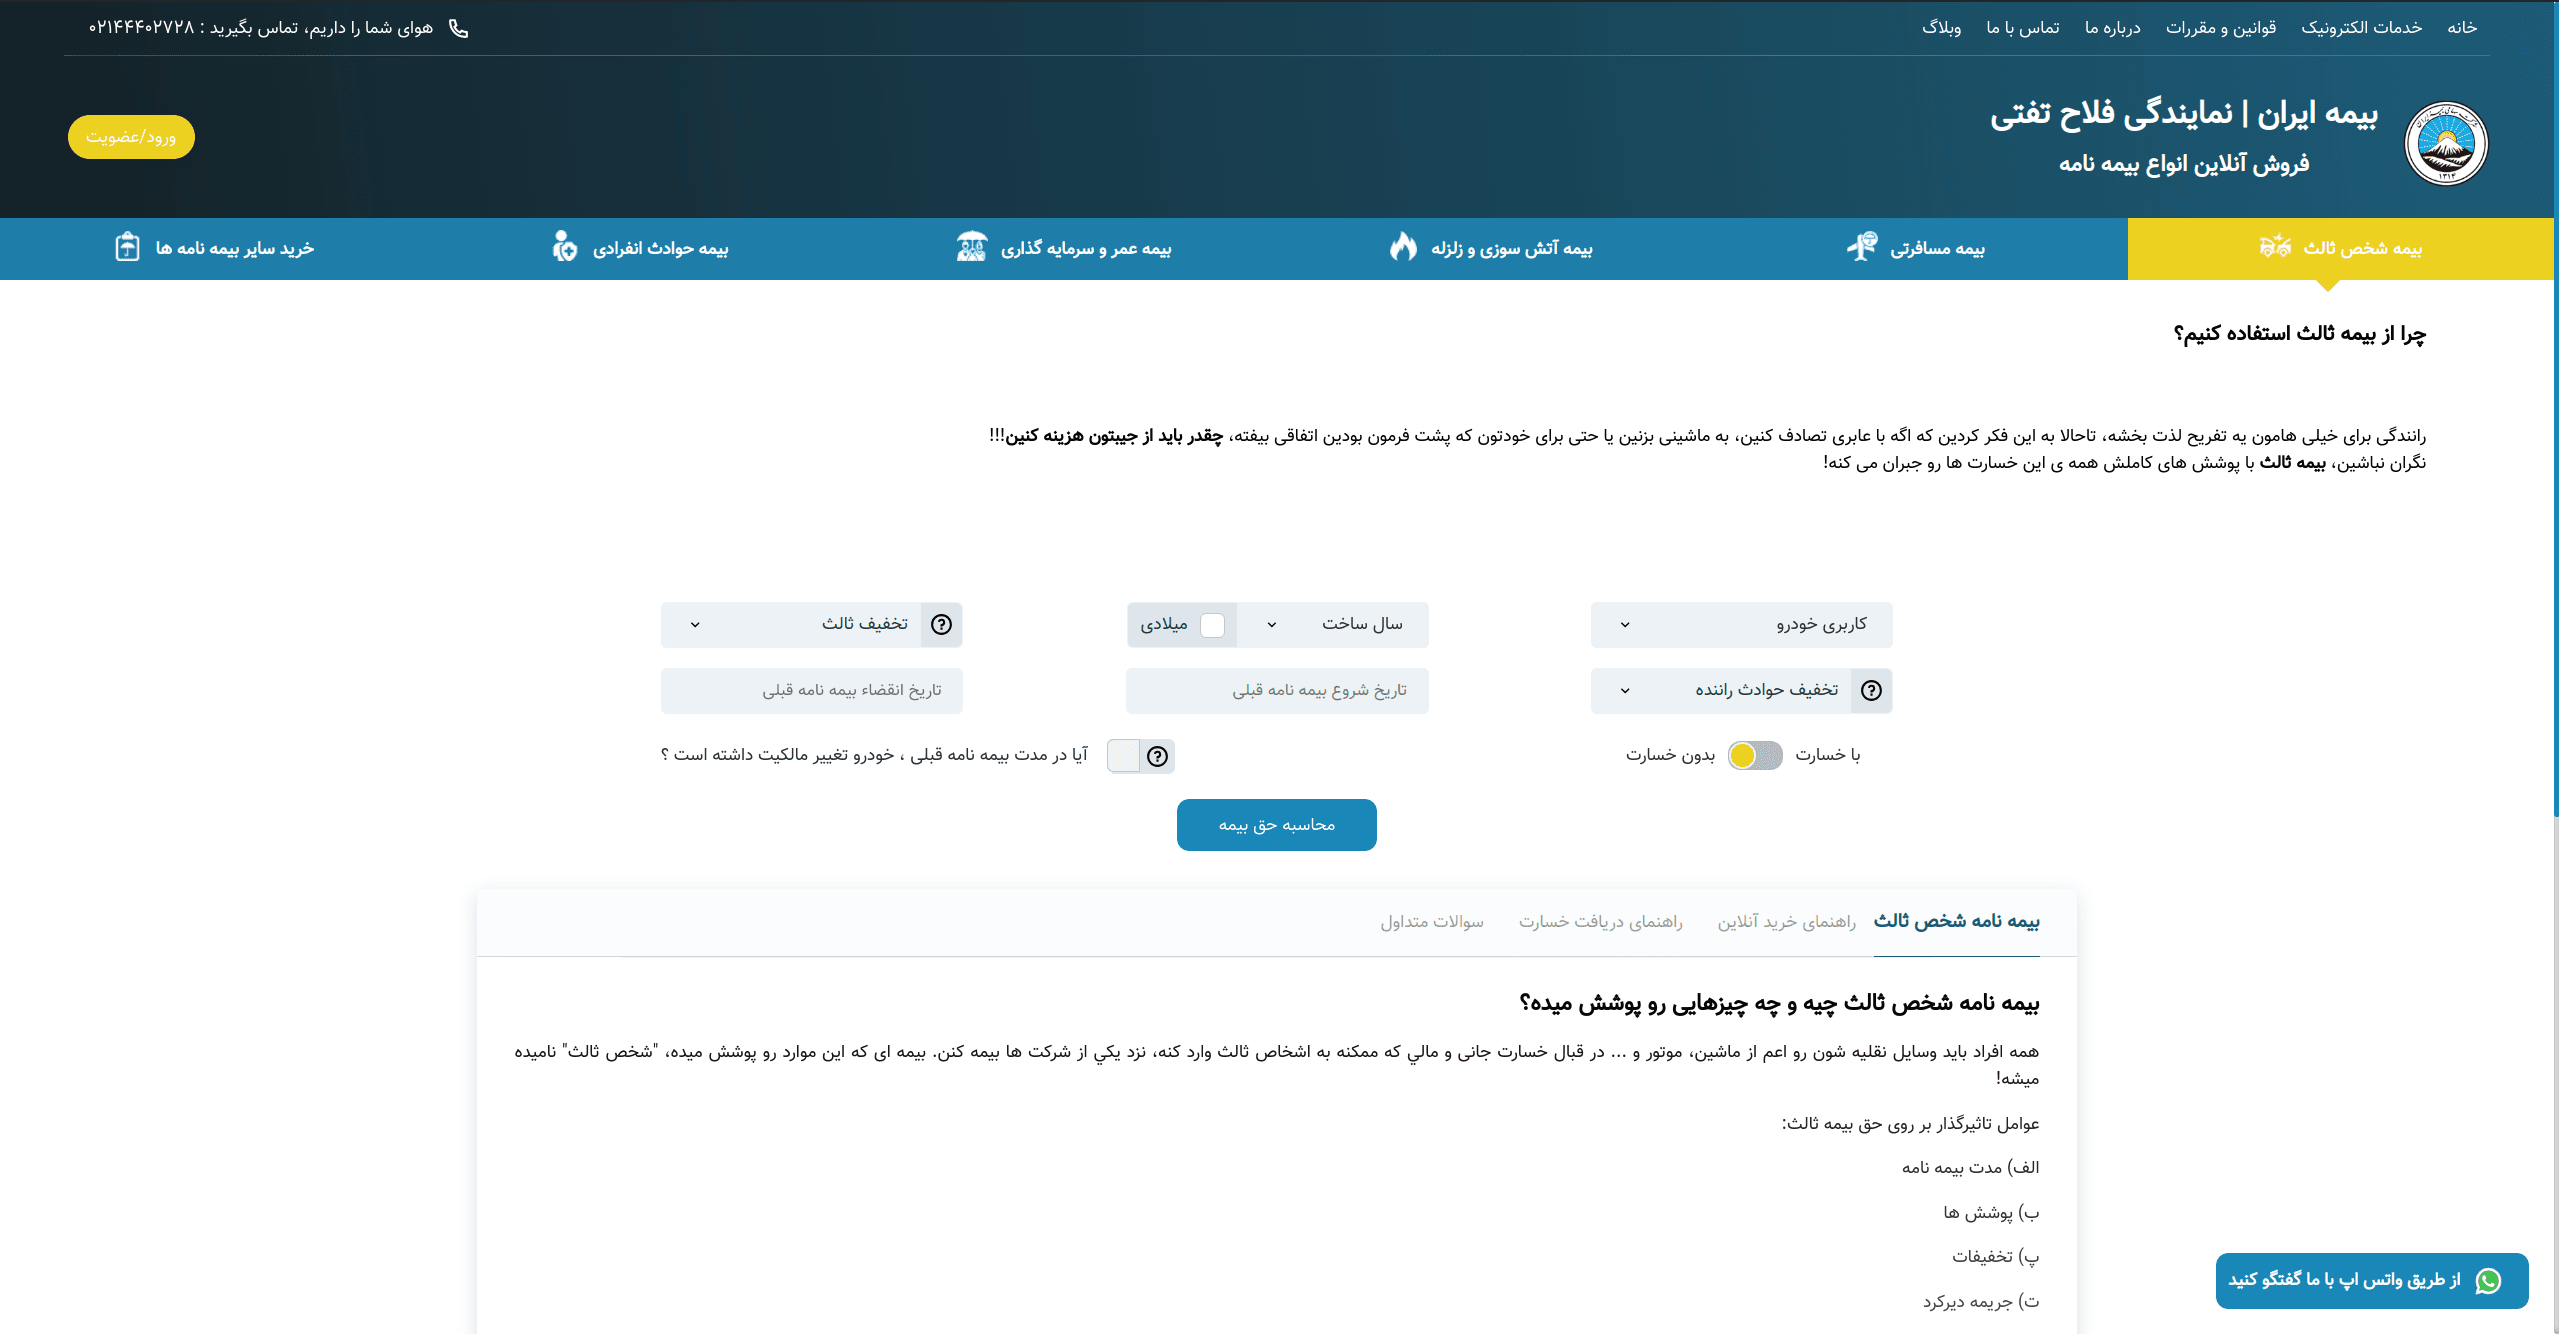The width and height of the screenshot is (2559, 1334).
Task: Open the سال ساخت dropdown
Action: (x=1333, y=625)
